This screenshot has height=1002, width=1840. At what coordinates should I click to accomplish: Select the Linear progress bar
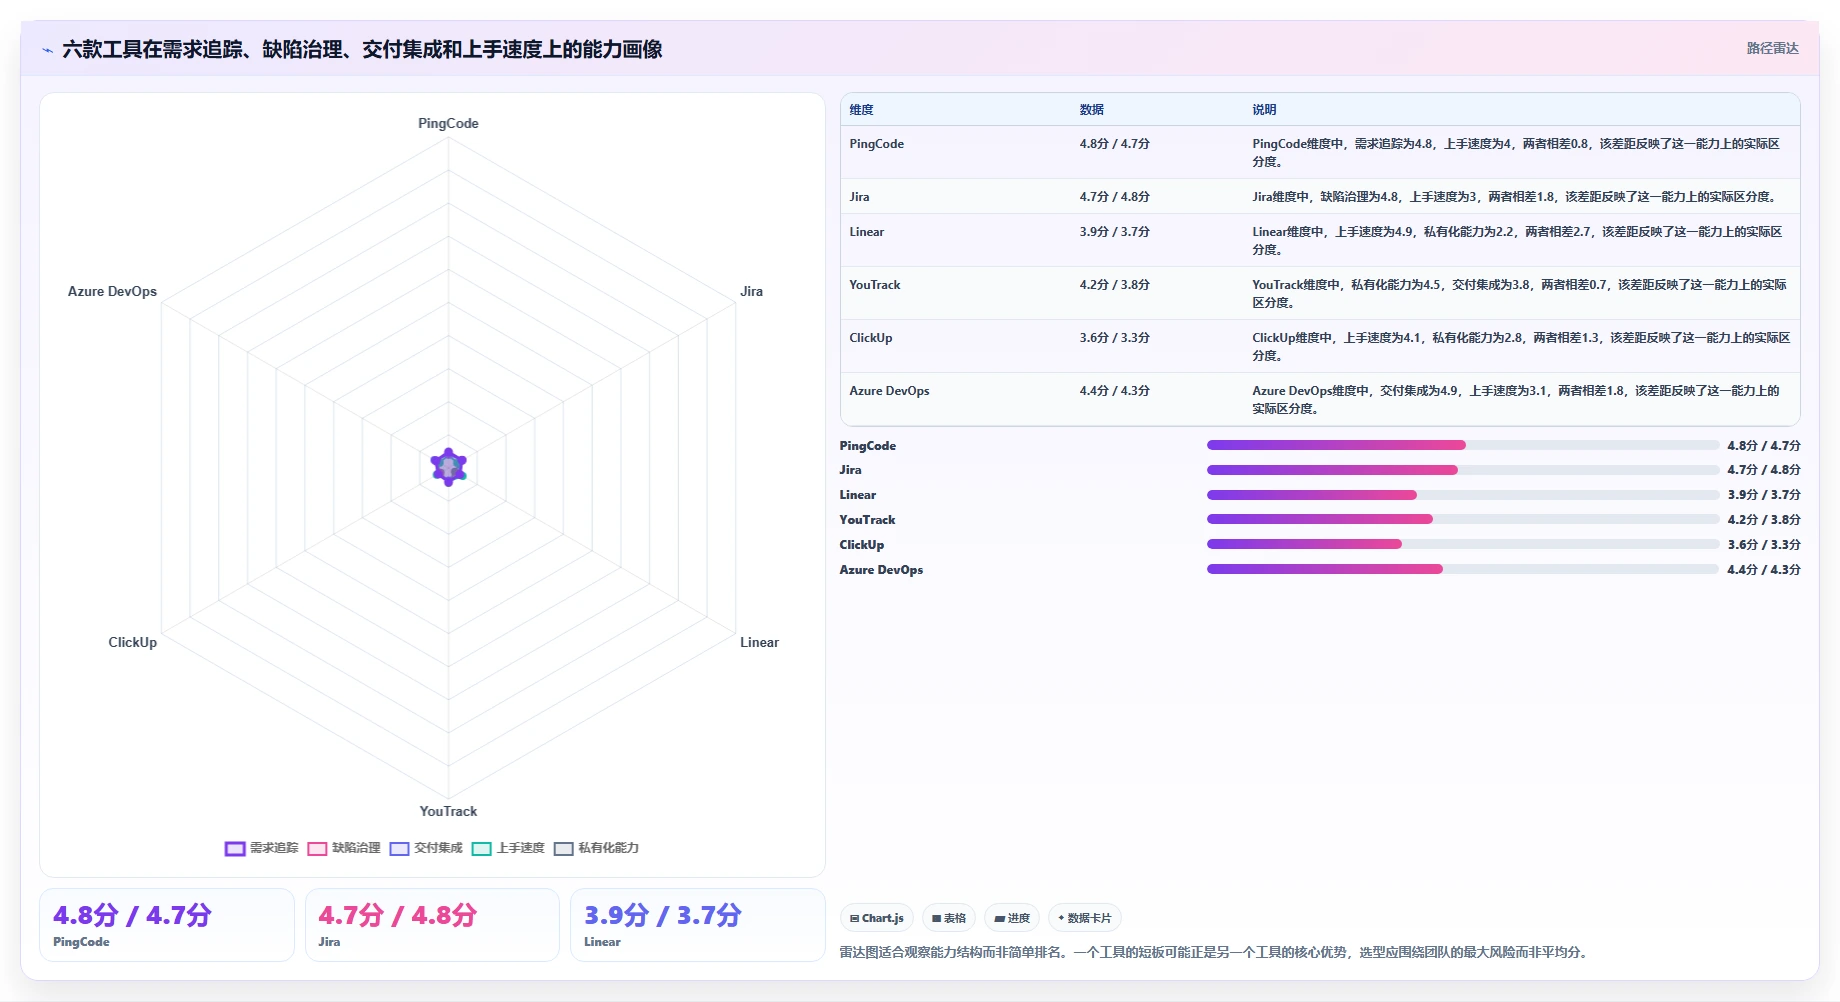[x=1462, y=495]
